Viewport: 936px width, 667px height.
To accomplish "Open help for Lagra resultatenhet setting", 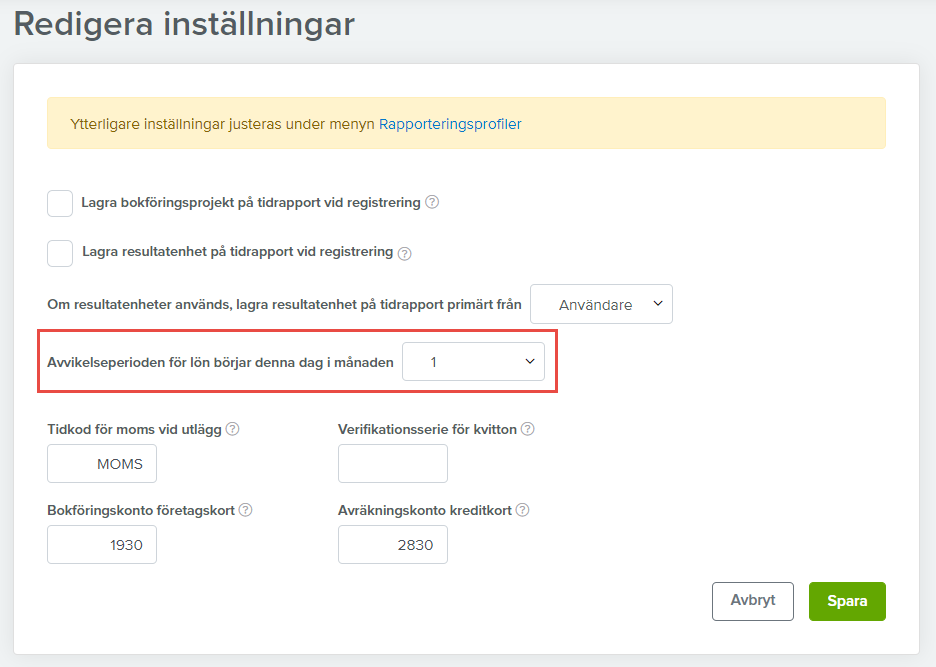I will pos(405,253).
